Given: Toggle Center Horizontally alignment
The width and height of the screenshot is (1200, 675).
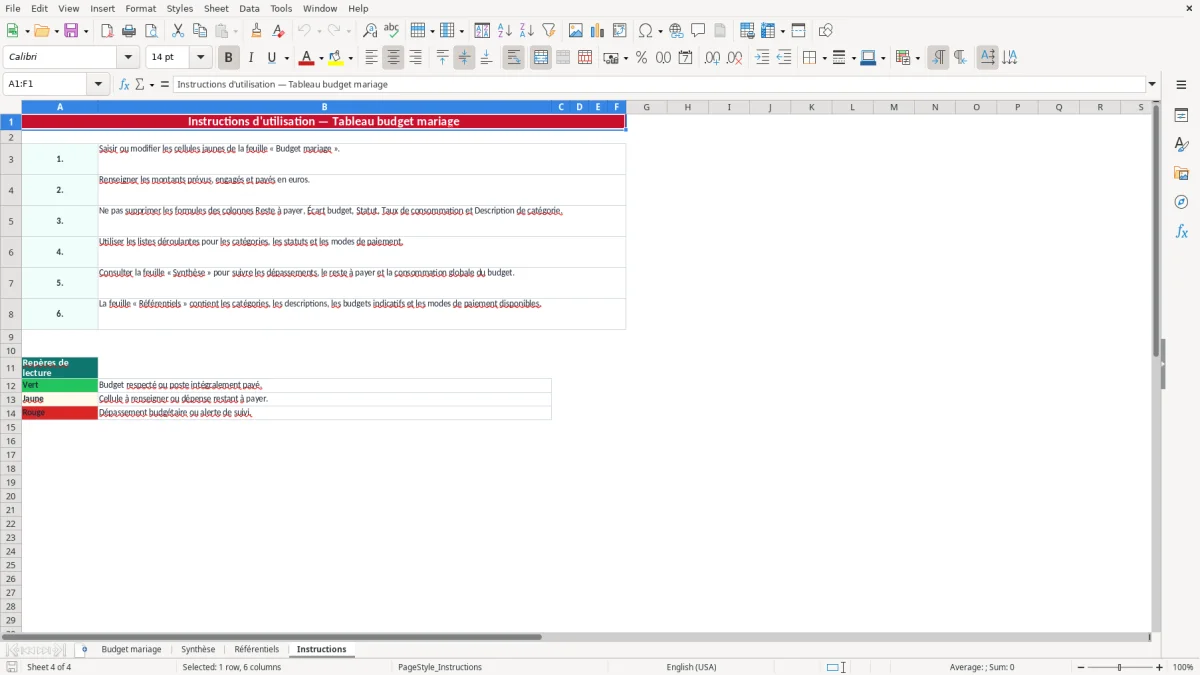Looking at the screenshot, I should (x=393, y=58).
